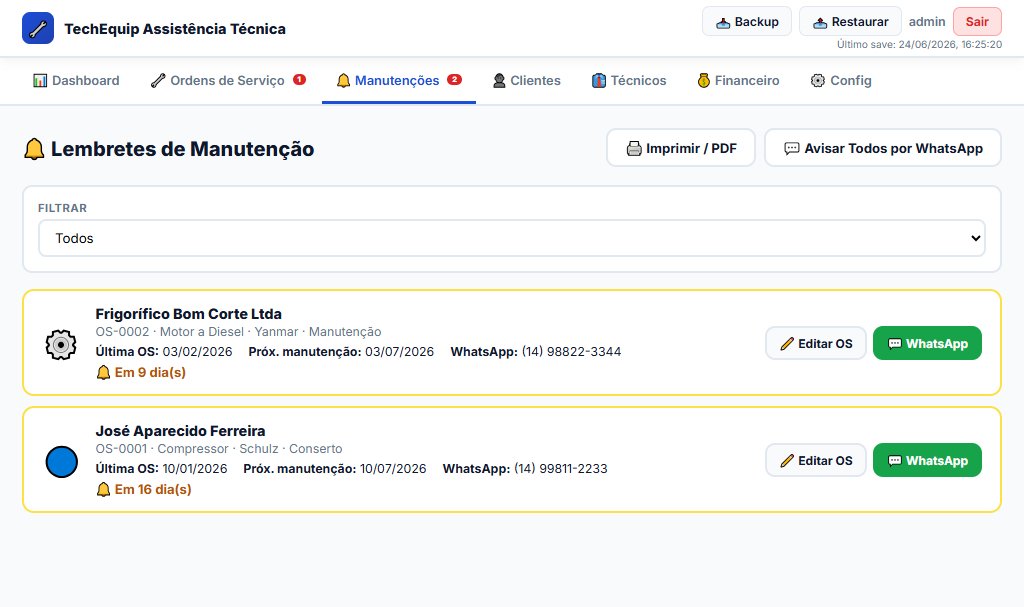
Task: Click the Em 16 dia(s) reminder text
Action: pyautogui.click(x=153, y=489)
